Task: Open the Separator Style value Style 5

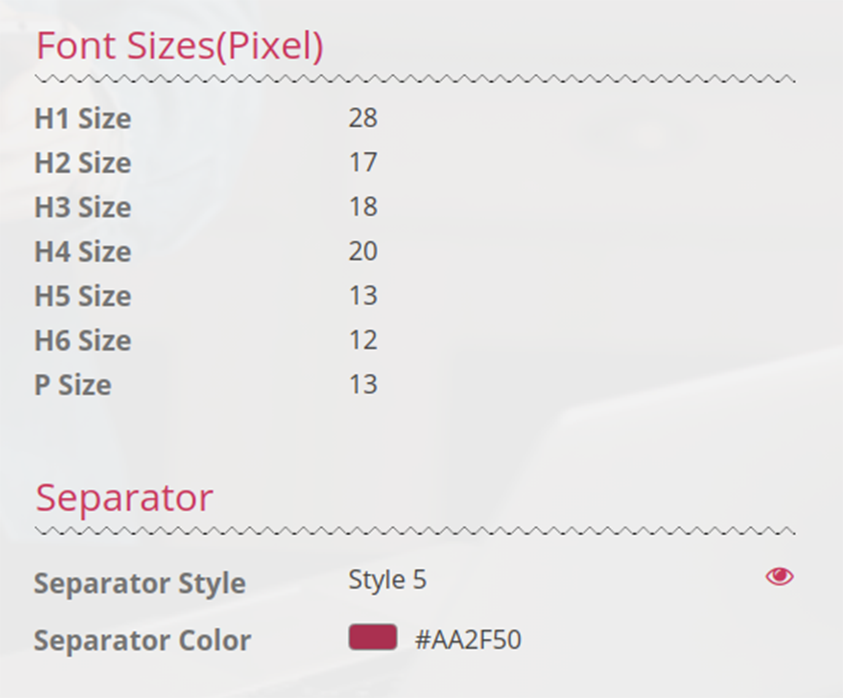Action: (387, 580)
